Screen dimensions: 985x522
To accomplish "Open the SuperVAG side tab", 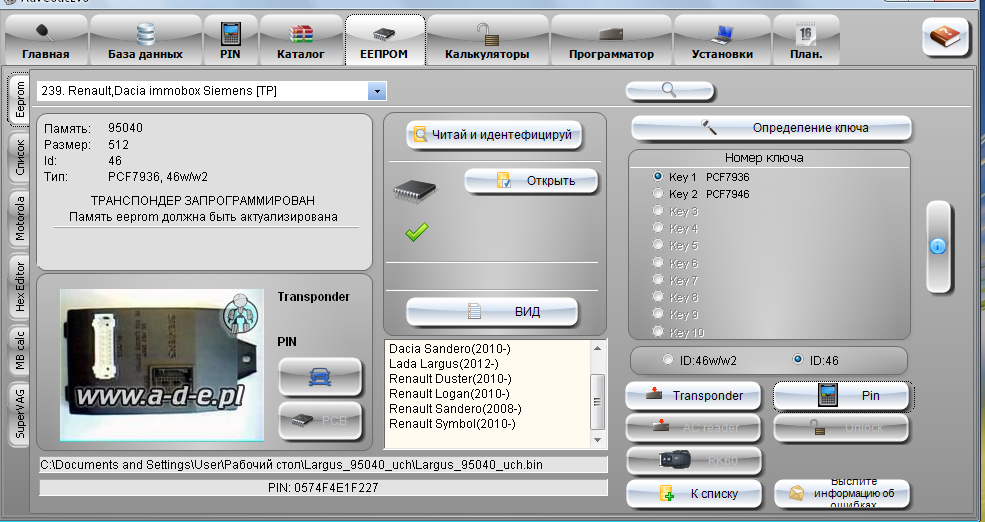I will 19,413.
